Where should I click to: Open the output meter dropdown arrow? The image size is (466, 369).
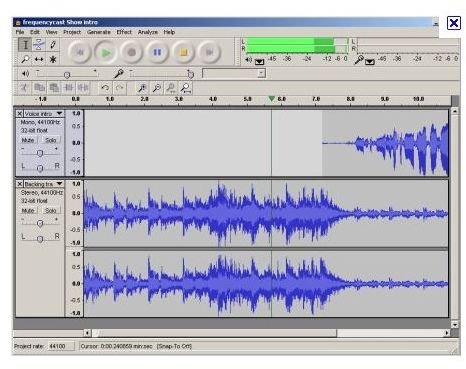(x=259, y=62)
